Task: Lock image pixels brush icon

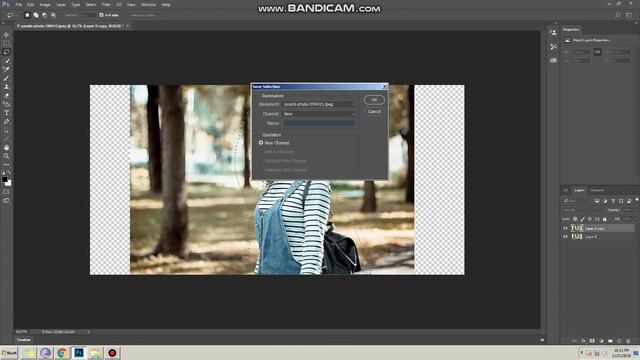Action: click(x=582, y=219)
